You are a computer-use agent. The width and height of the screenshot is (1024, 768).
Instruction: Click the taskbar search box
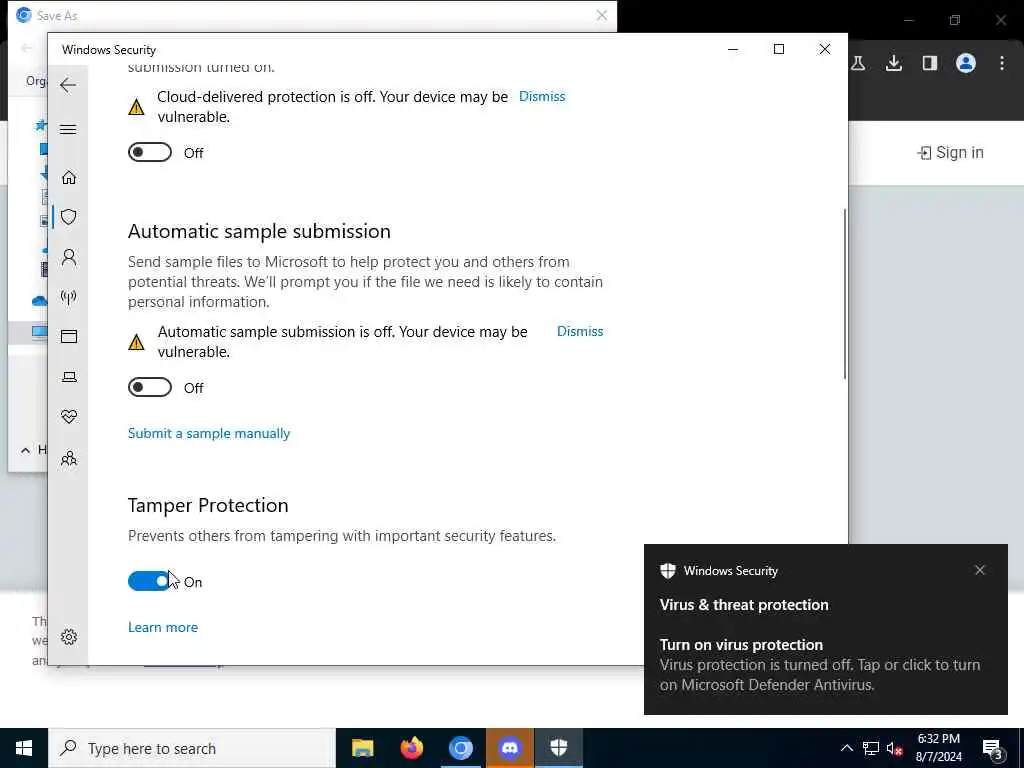[192, 748]
